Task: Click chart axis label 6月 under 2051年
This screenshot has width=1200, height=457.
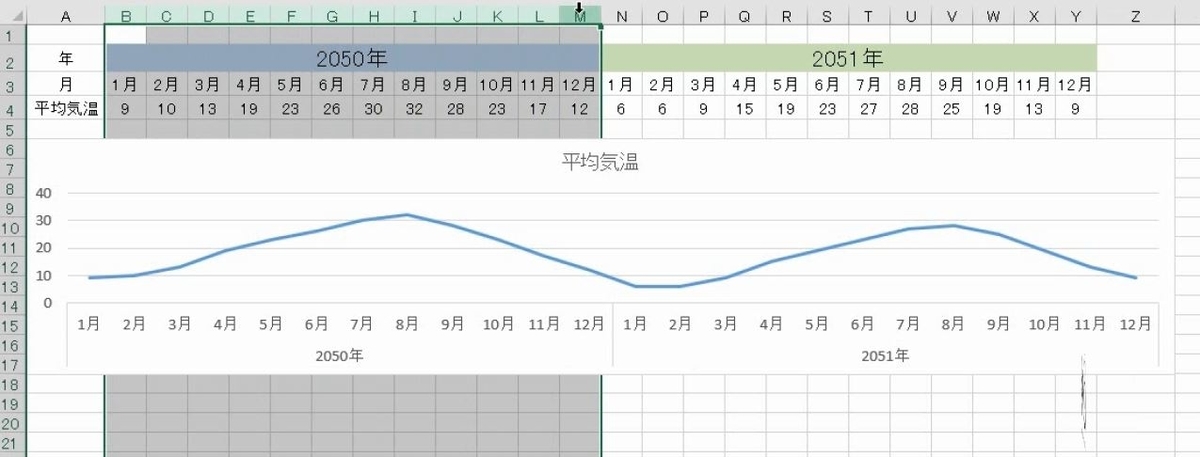Action: (x=863, y=324)
